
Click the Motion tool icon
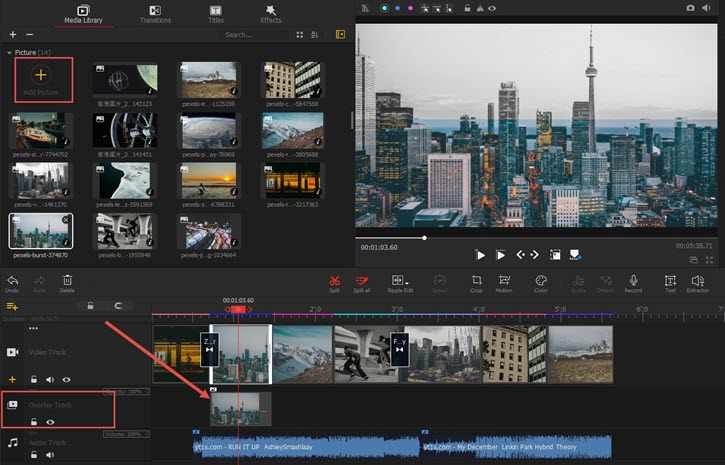click(503, 280)
